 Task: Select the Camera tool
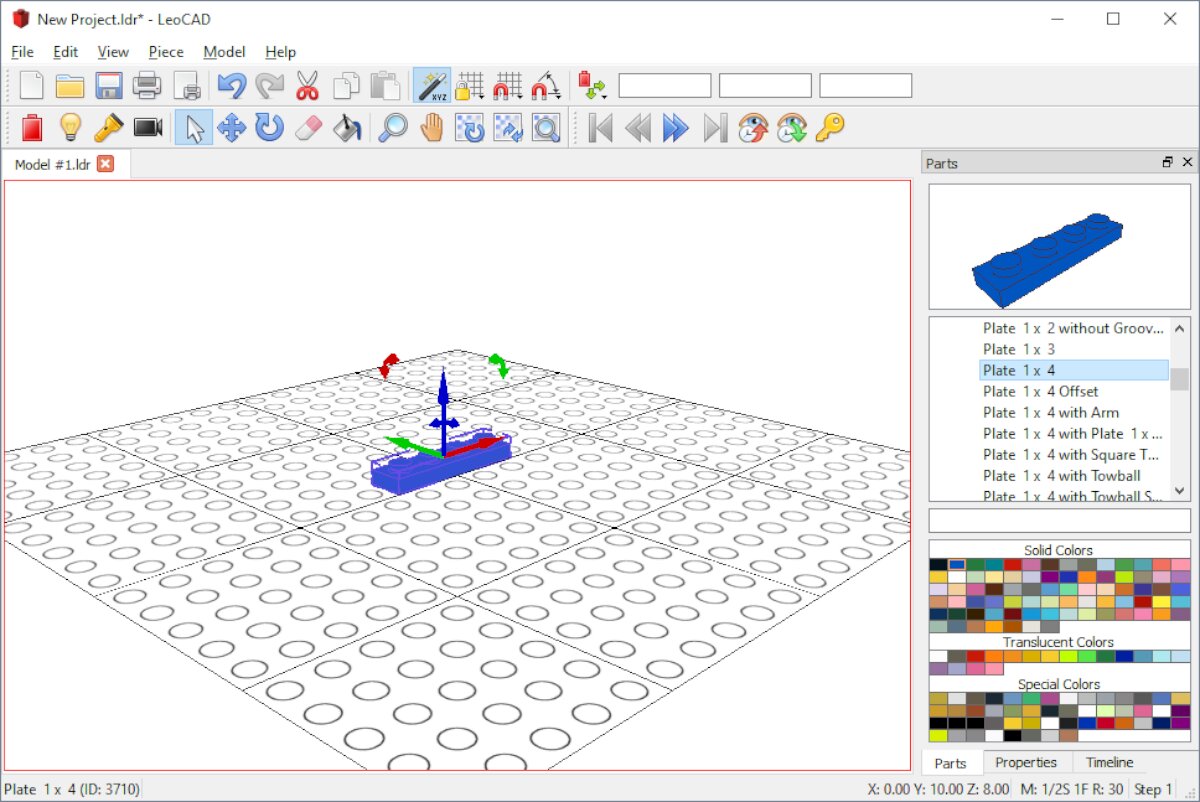[x=148, y=128]
